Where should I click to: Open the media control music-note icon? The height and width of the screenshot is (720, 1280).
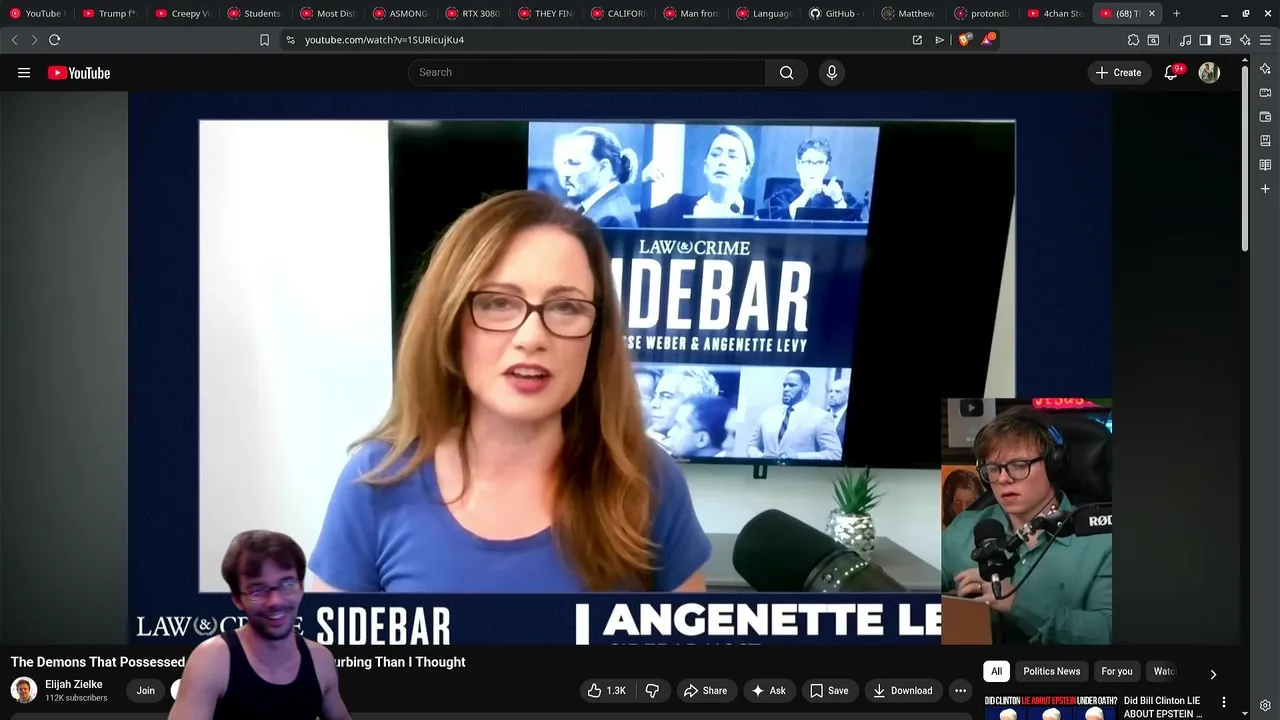(1185, 40)
